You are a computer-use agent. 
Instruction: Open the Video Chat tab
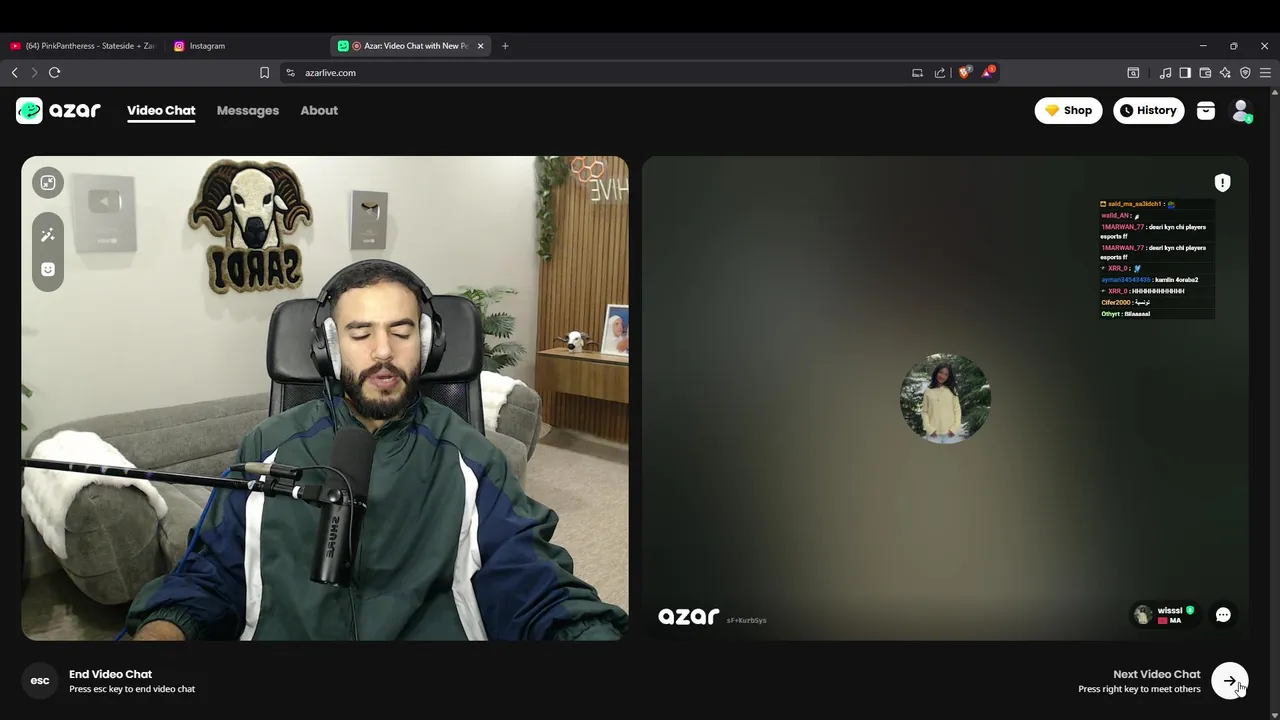click(x=161, y=110)
